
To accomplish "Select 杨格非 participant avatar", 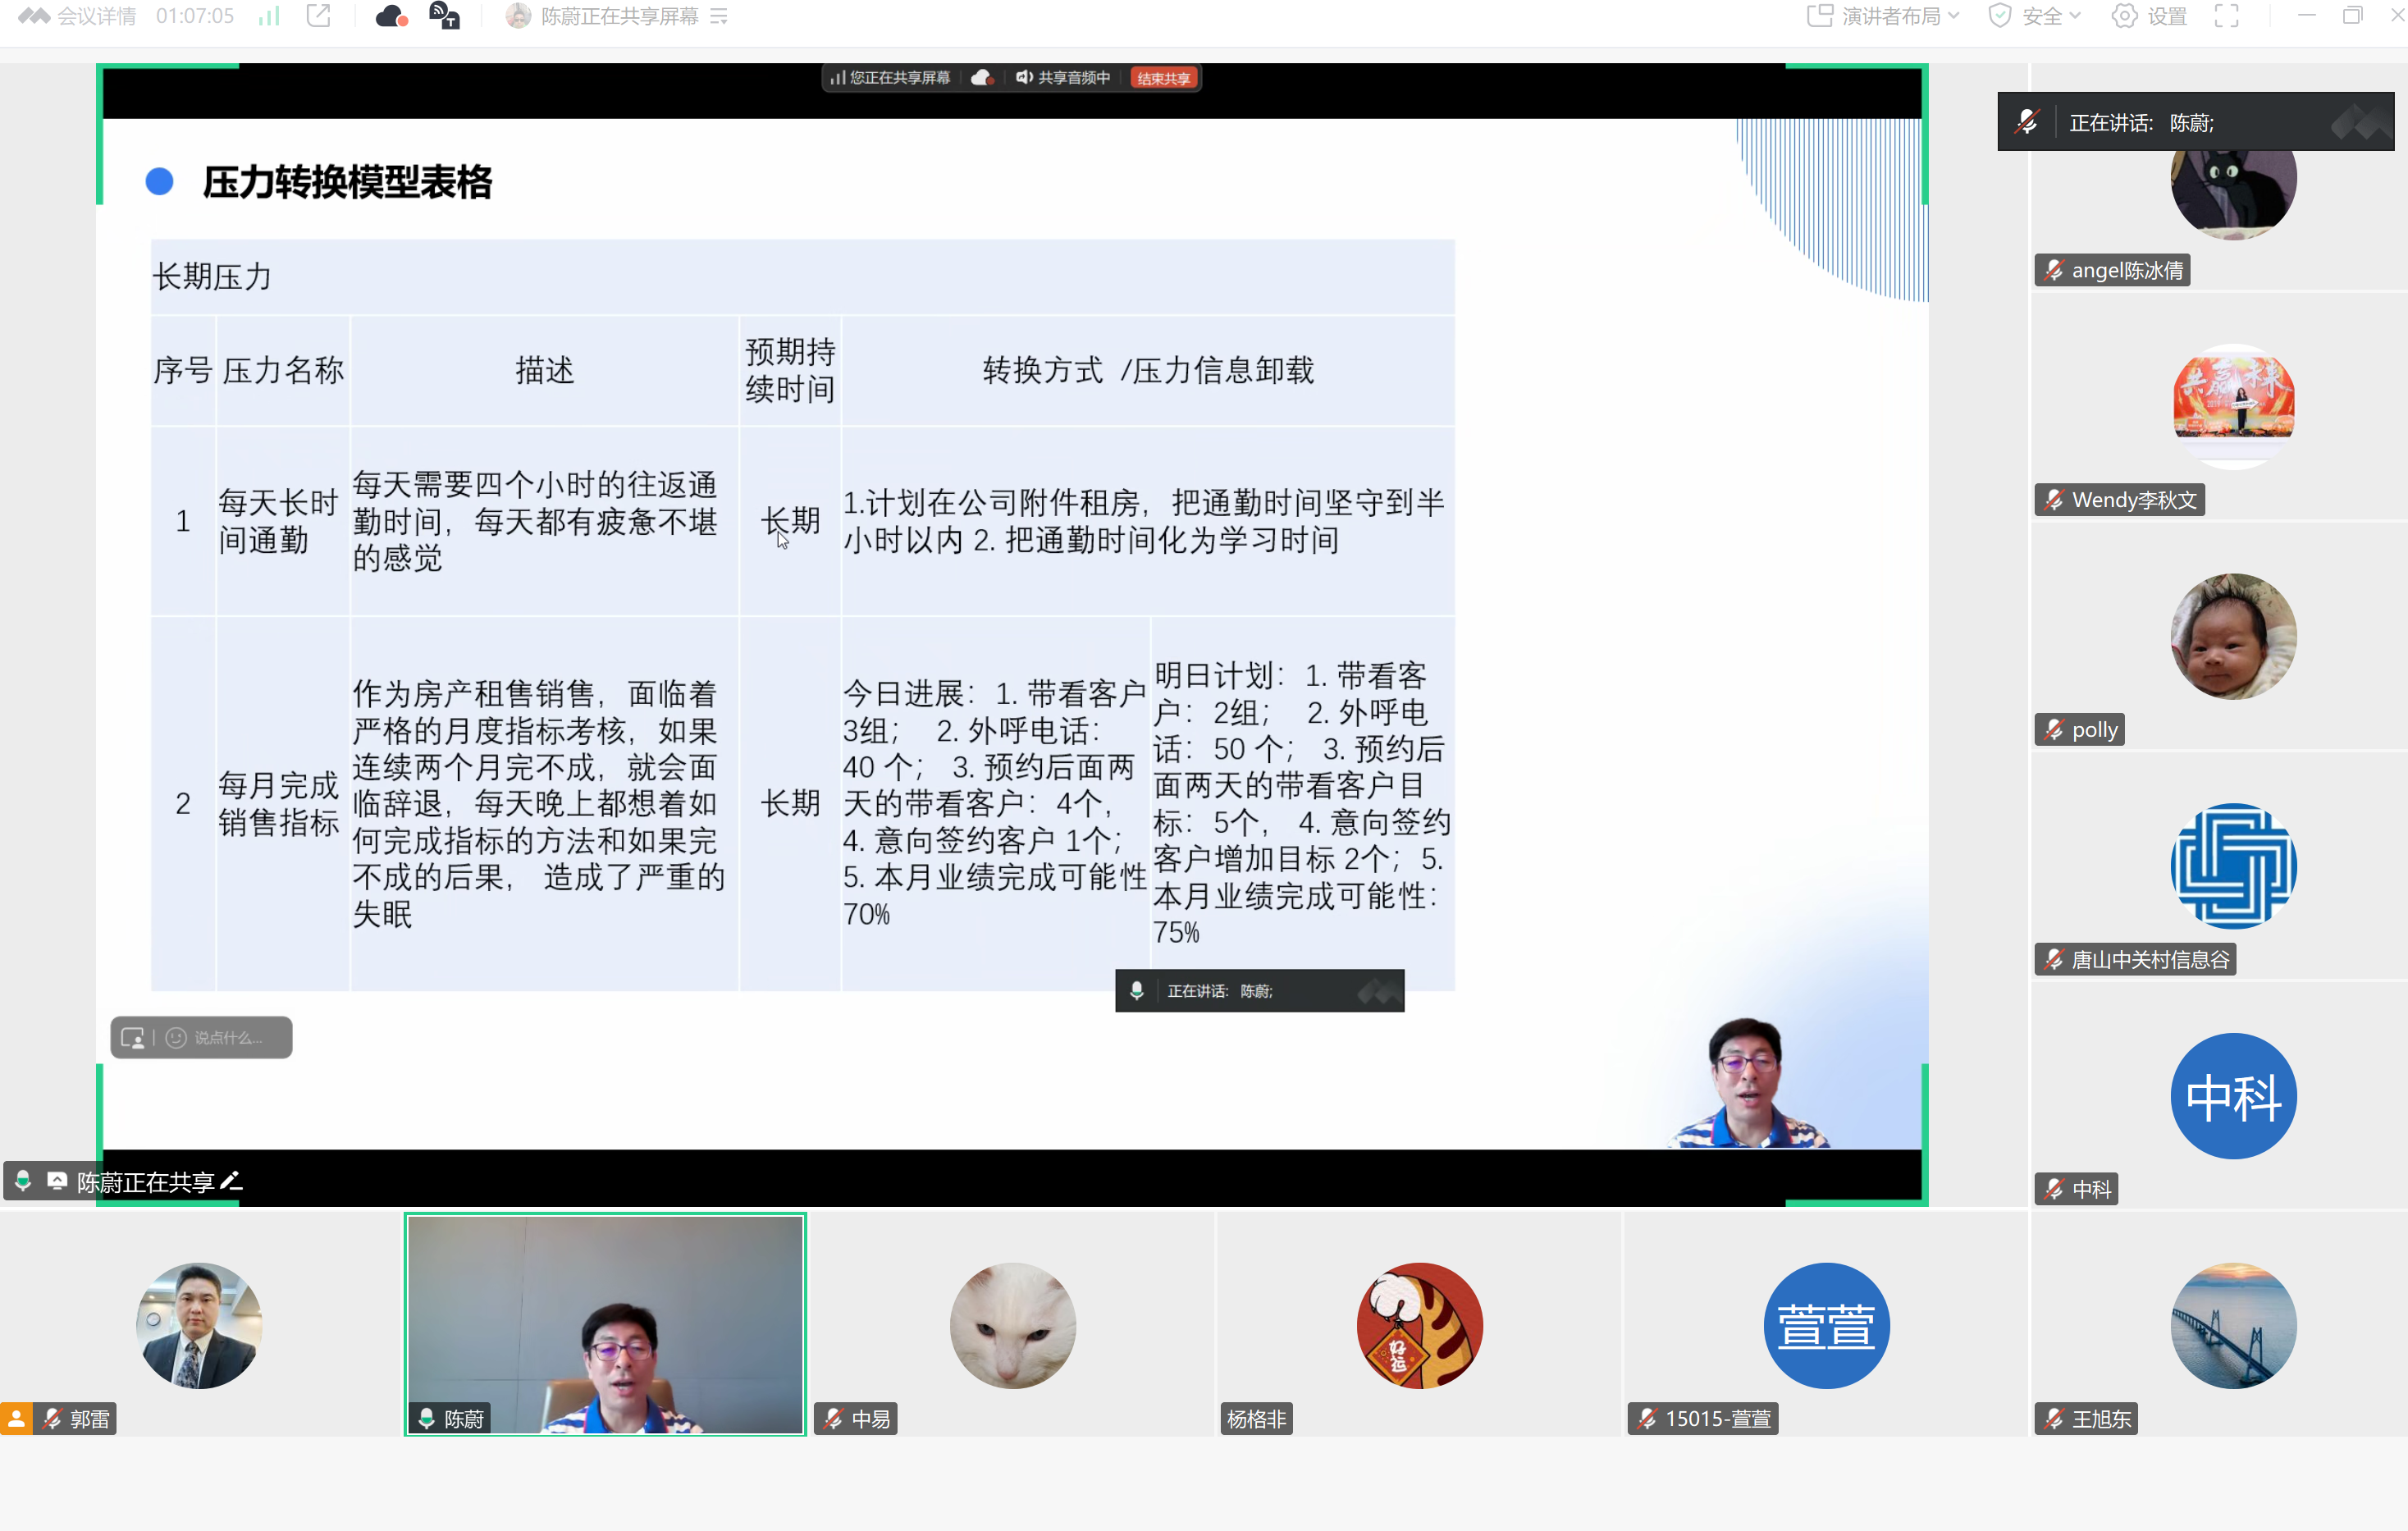I will 1419,1326.
